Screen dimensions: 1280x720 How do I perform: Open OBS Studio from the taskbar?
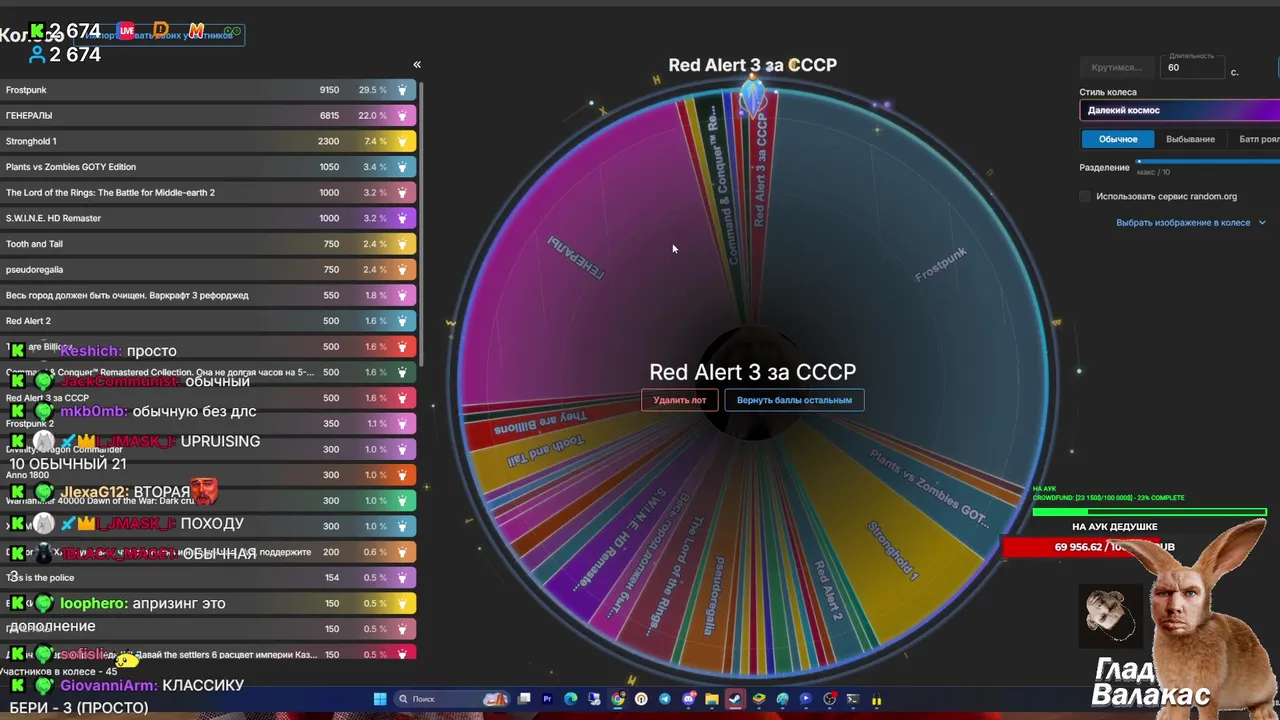tap(829, 699)
